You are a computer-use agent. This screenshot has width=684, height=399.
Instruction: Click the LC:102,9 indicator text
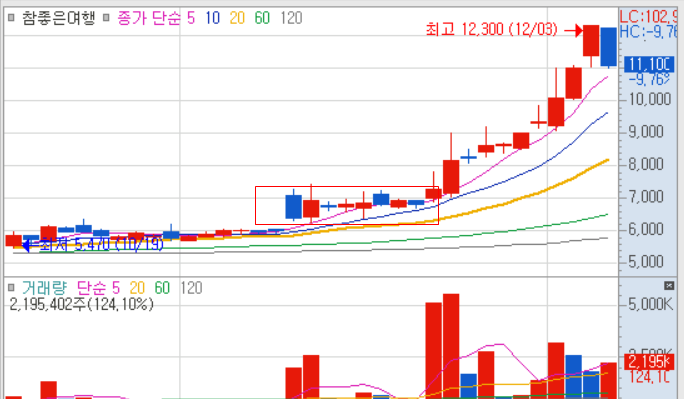click(x=648, y=17)
